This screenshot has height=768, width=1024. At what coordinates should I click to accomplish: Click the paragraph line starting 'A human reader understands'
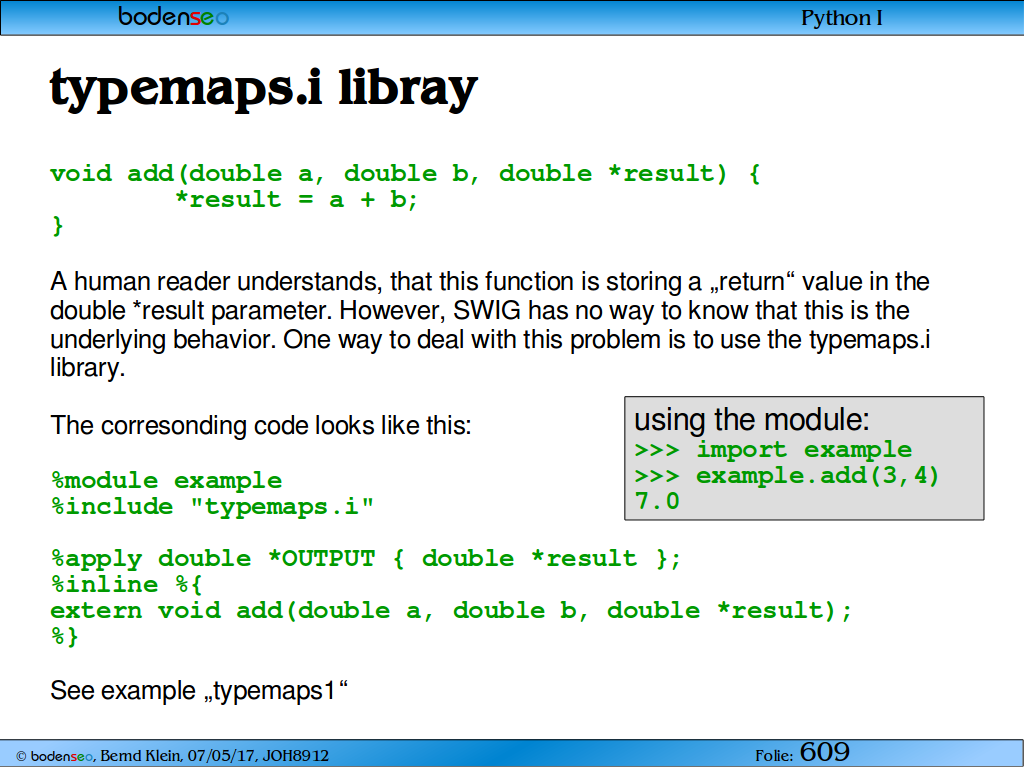490,281
